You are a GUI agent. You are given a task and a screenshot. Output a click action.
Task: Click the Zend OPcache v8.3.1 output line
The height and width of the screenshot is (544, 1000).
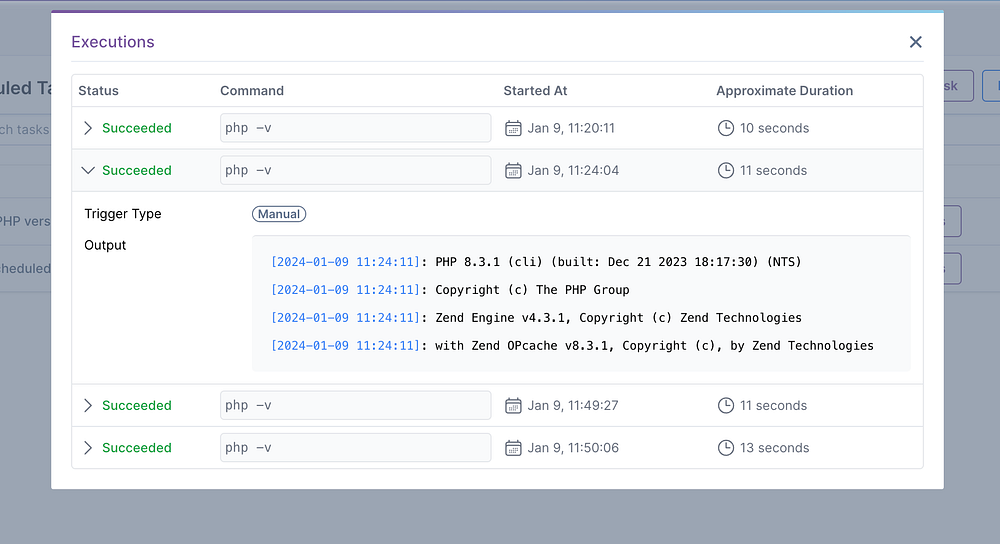click(572, 346)
